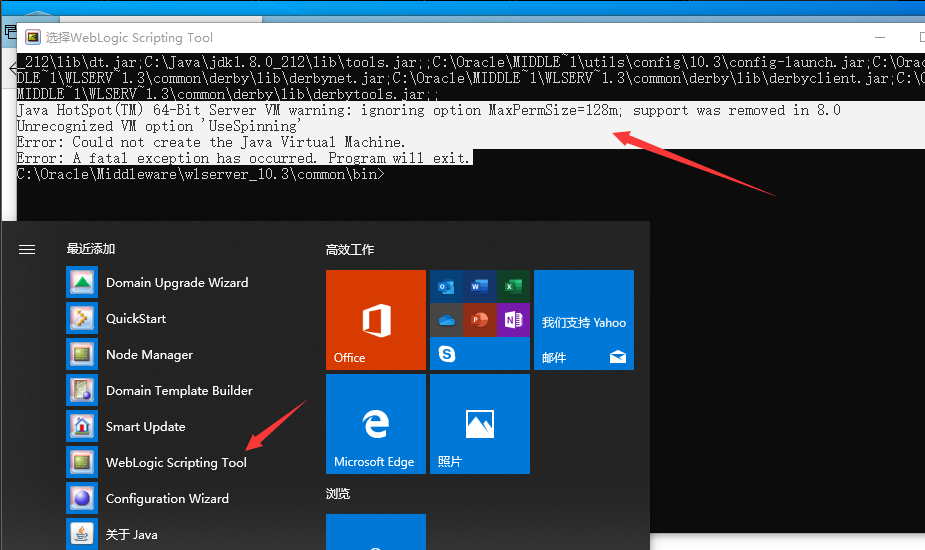925x550 pixels.
Task: Launch Microsoft Edge tile
Action: 376,424
